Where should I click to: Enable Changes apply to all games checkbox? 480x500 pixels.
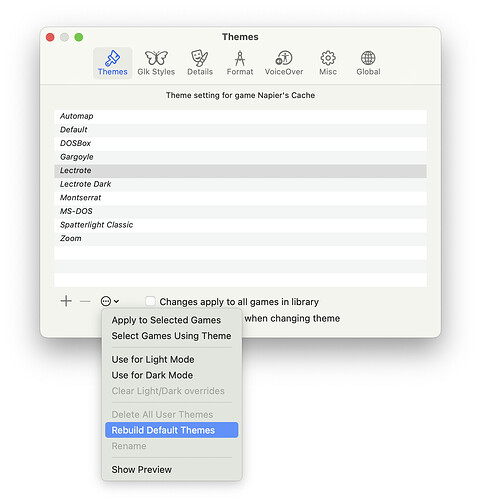tap(150, 301)
